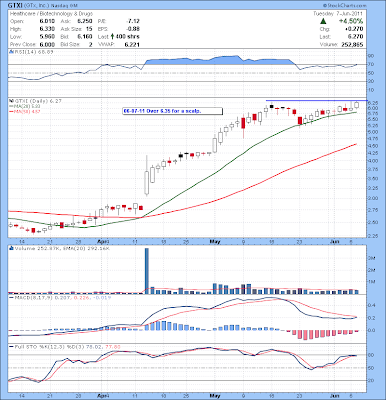
Task: Click the green up-triangle change indicator
Action: coord(323,21)
